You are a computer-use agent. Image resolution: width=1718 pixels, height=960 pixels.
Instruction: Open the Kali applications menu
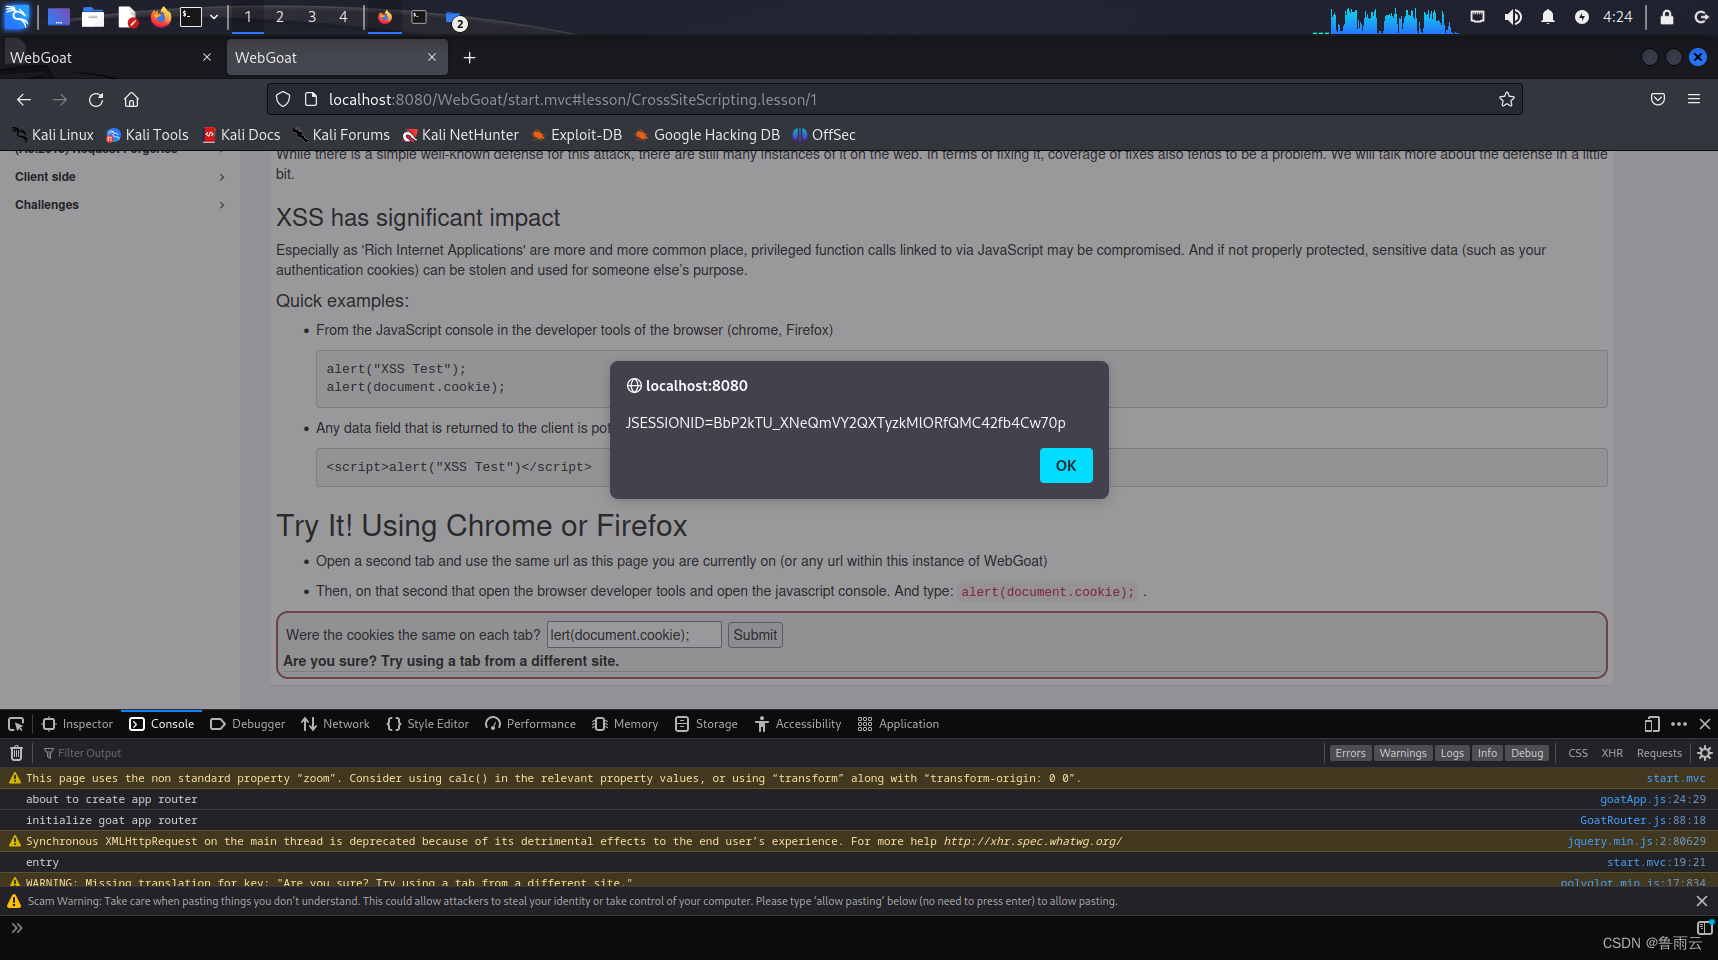pyautogui.click(x=17, y=16)
